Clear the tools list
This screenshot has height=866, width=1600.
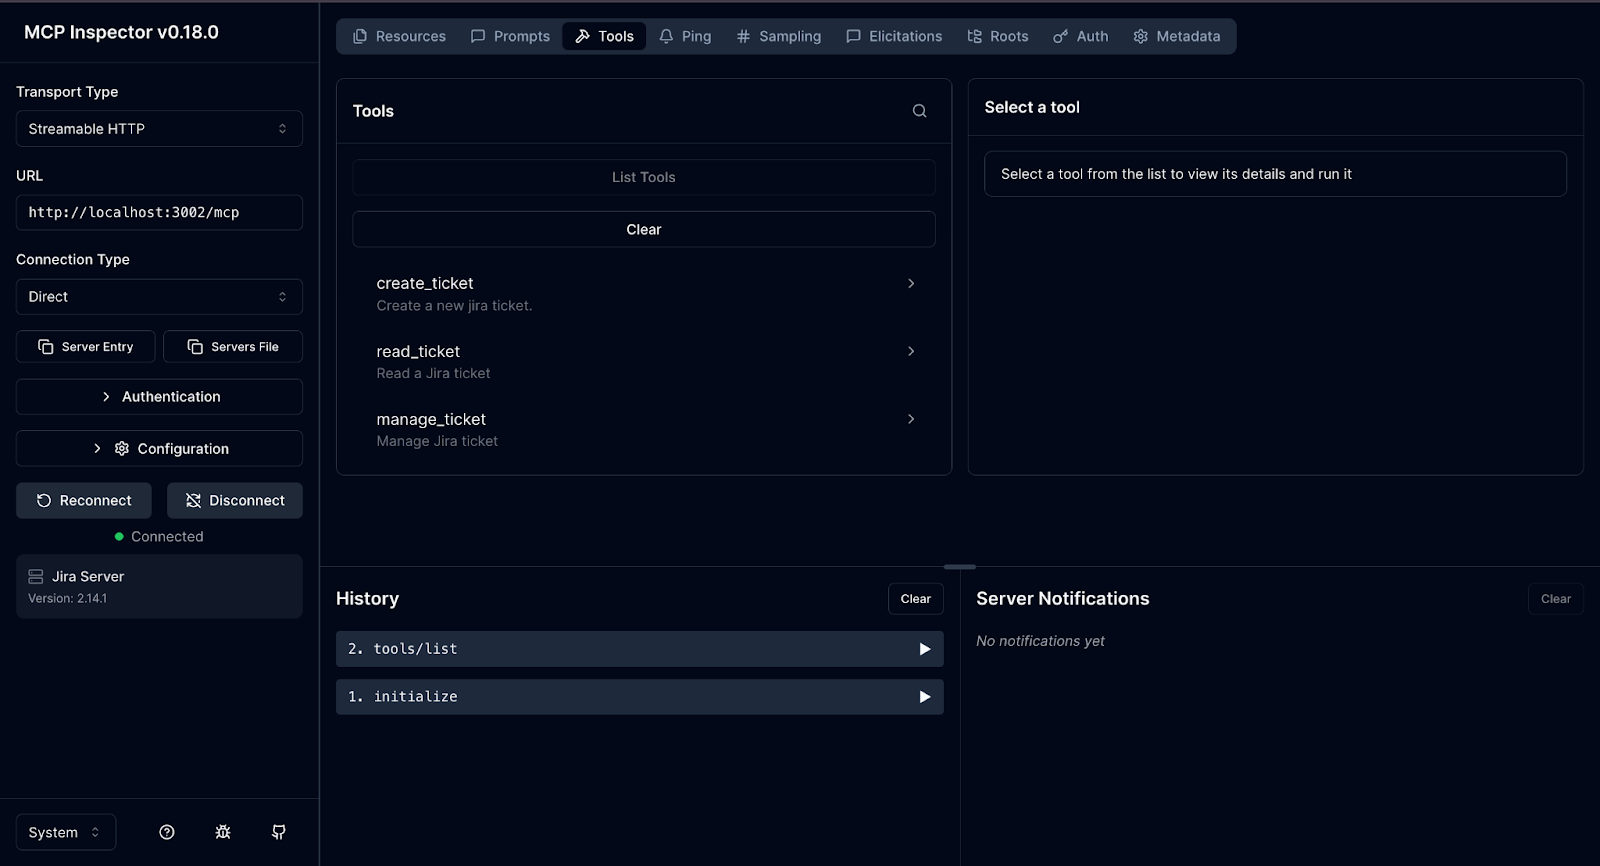pos(644,229)
